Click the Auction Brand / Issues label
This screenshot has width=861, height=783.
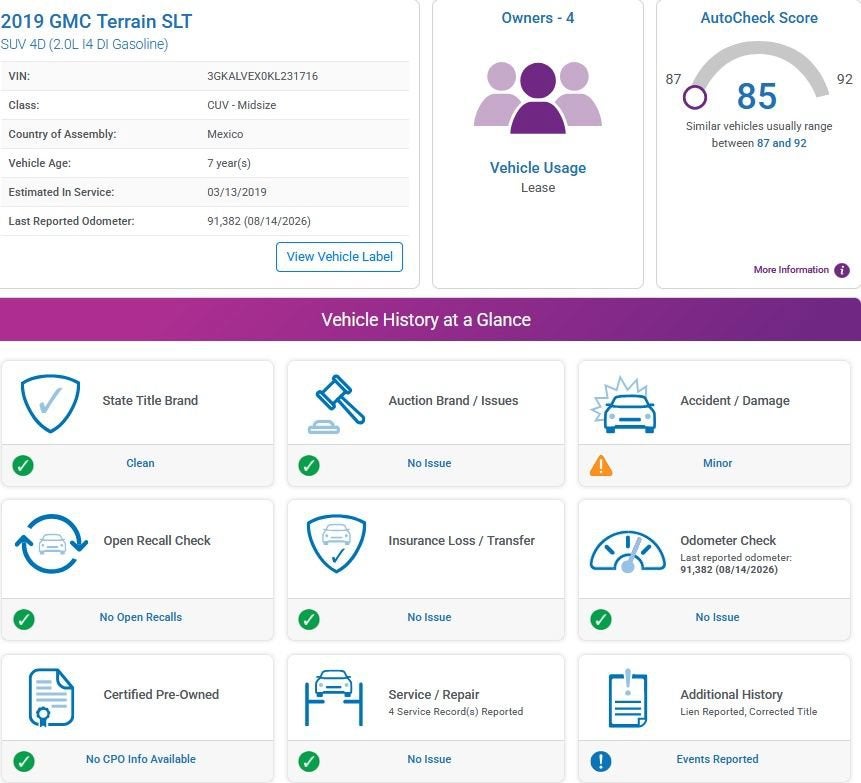453,400
